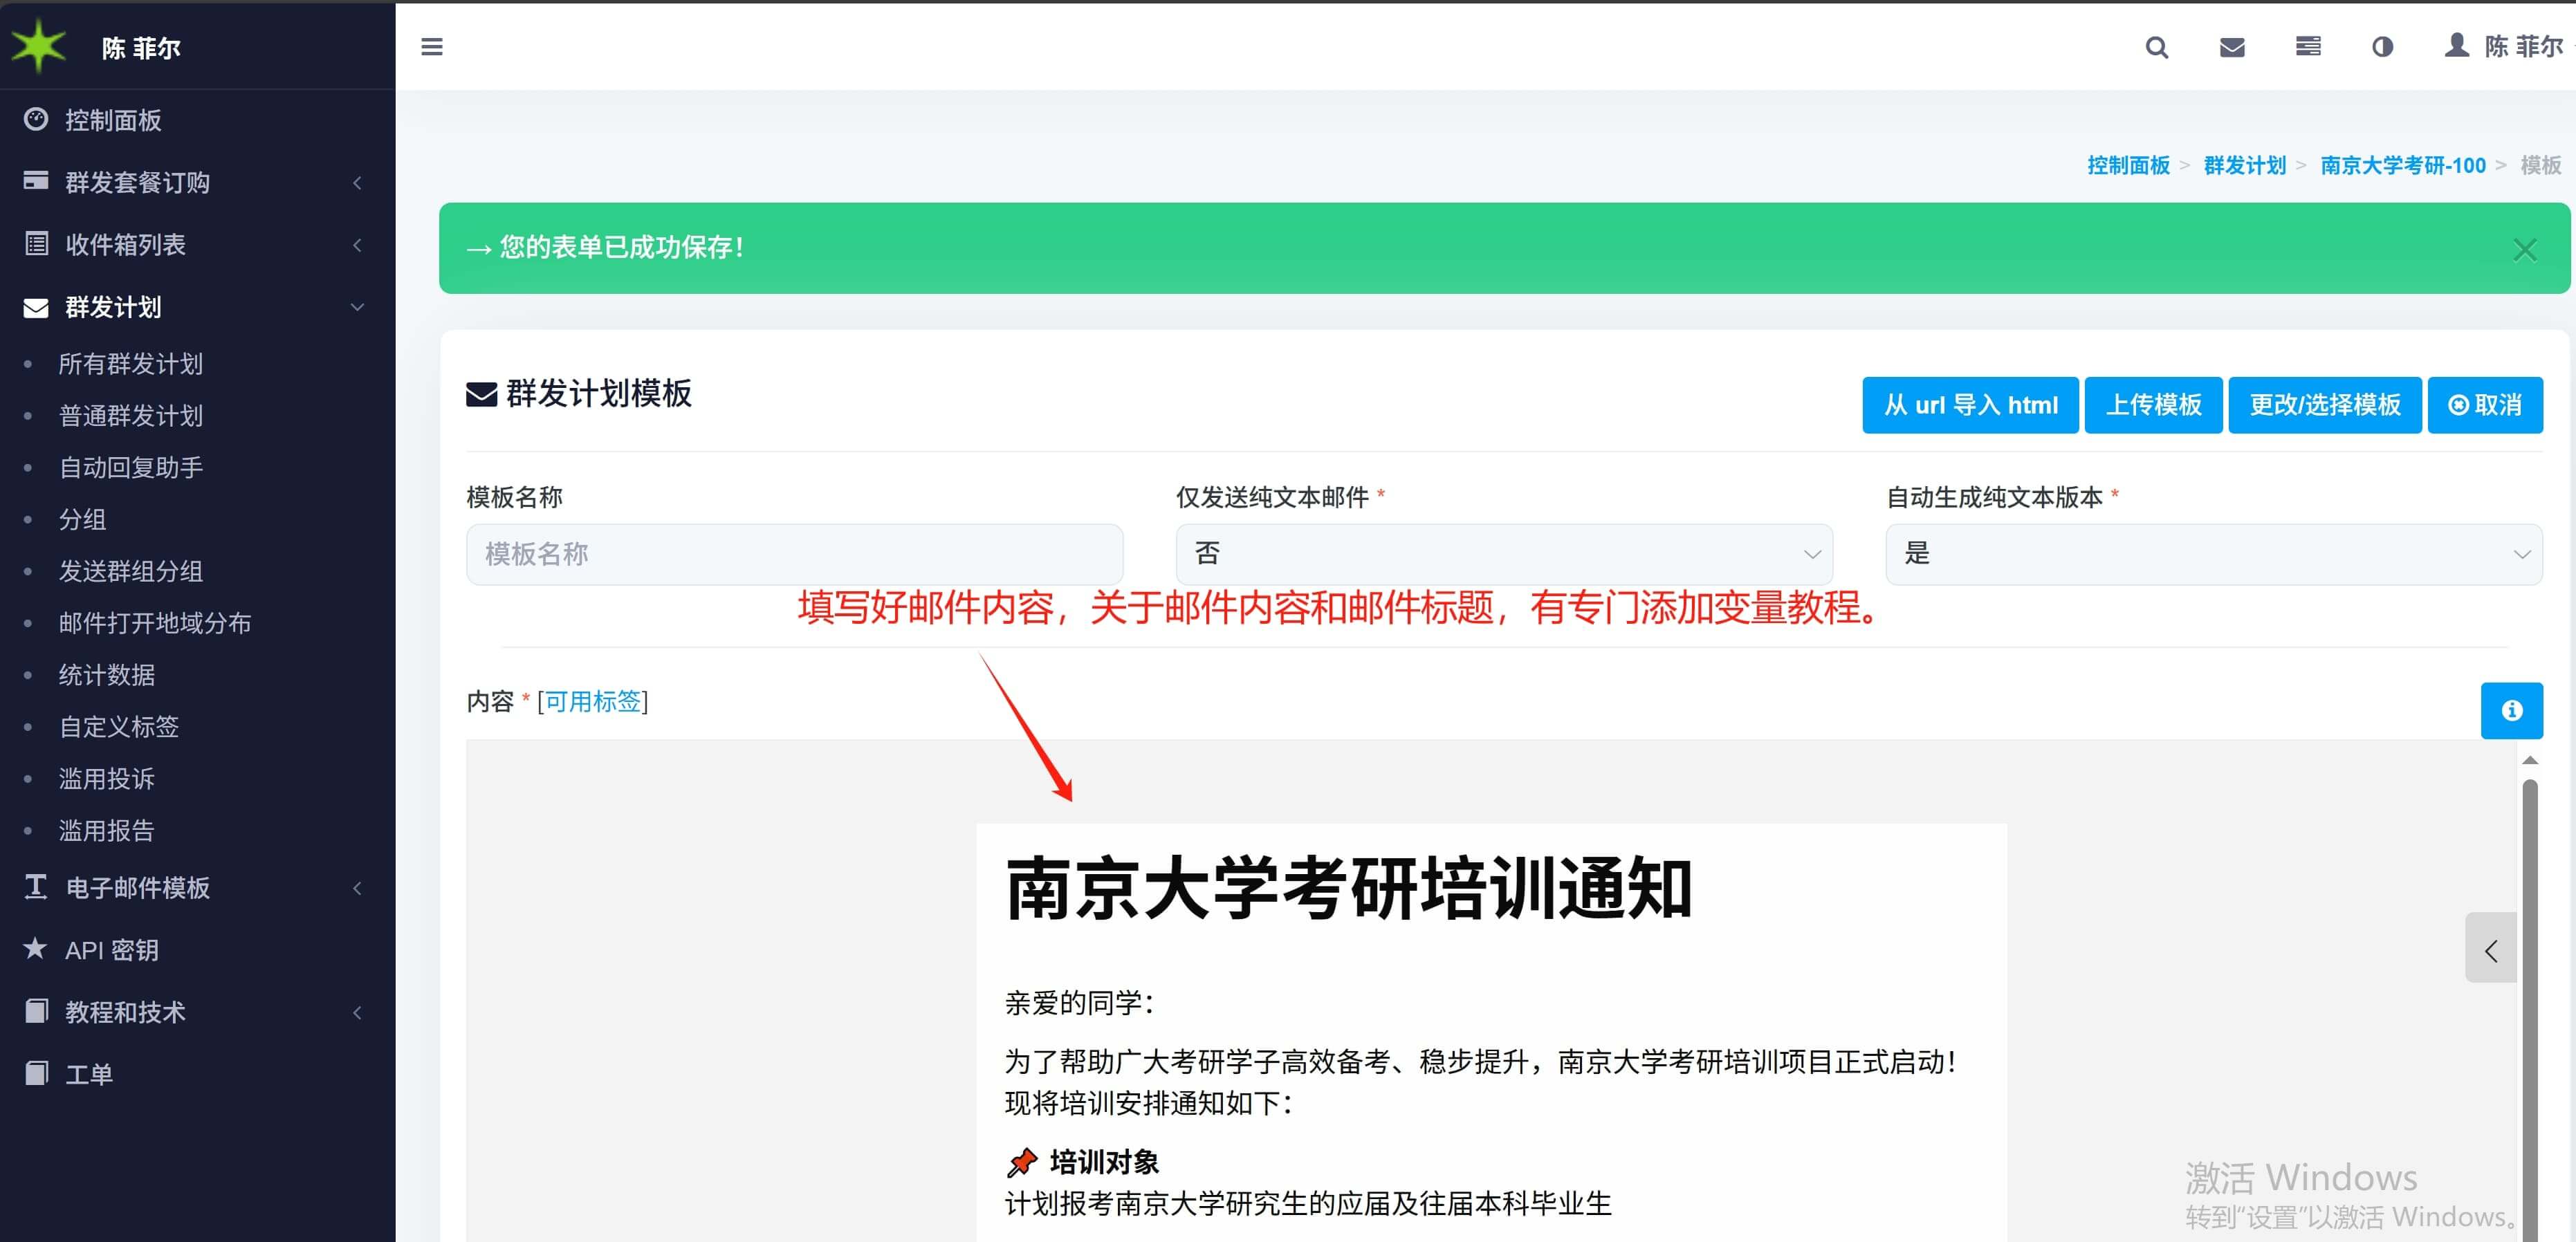Viewport: 2576px width, 1242px height.
Task: Open 自动回复助手 in sidebar
Action: click(x=131, y=467)
